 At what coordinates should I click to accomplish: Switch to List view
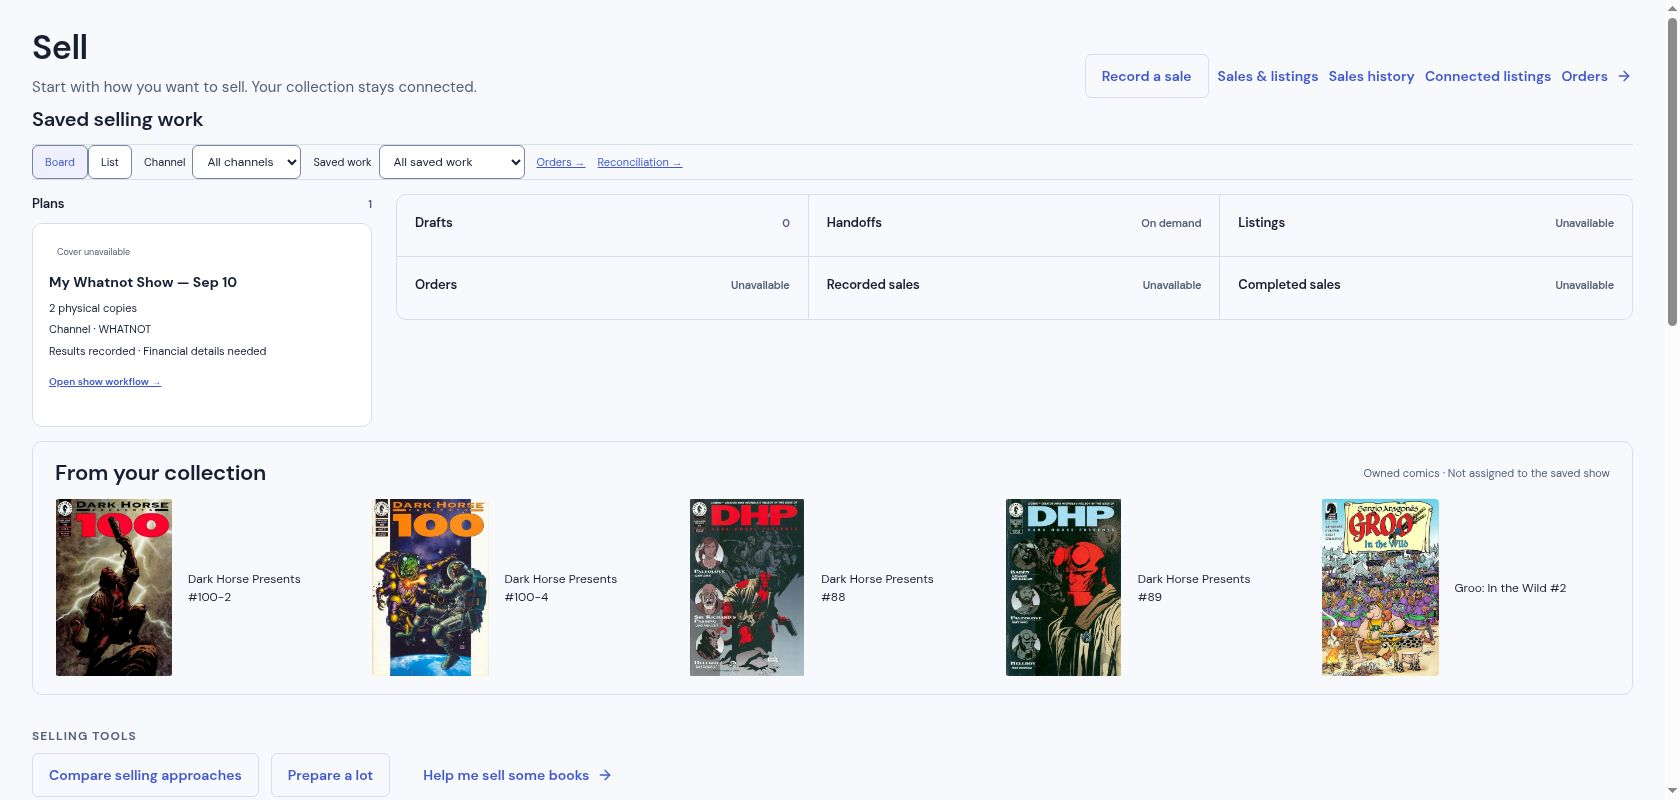coord(110,162)
